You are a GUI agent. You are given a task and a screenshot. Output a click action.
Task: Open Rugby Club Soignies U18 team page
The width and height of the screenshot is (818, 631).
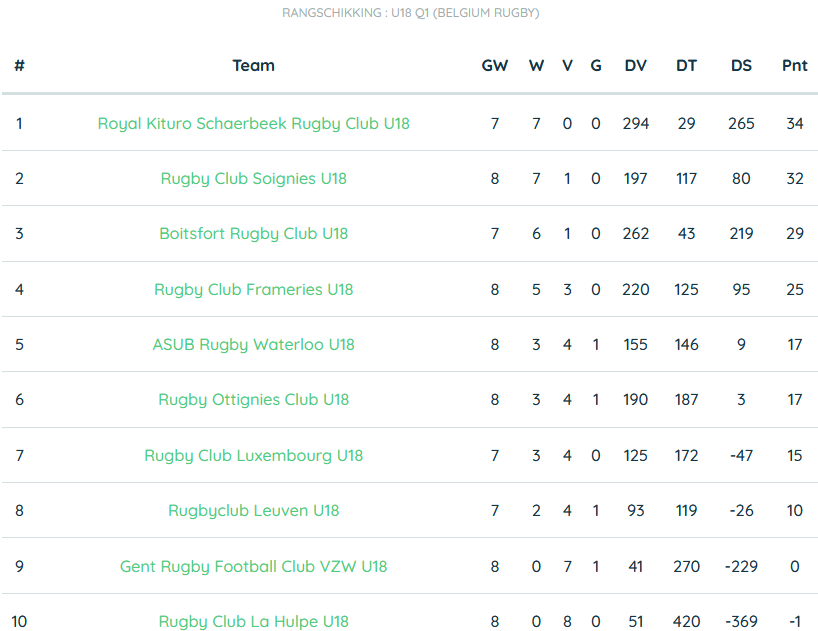[254, 178]
